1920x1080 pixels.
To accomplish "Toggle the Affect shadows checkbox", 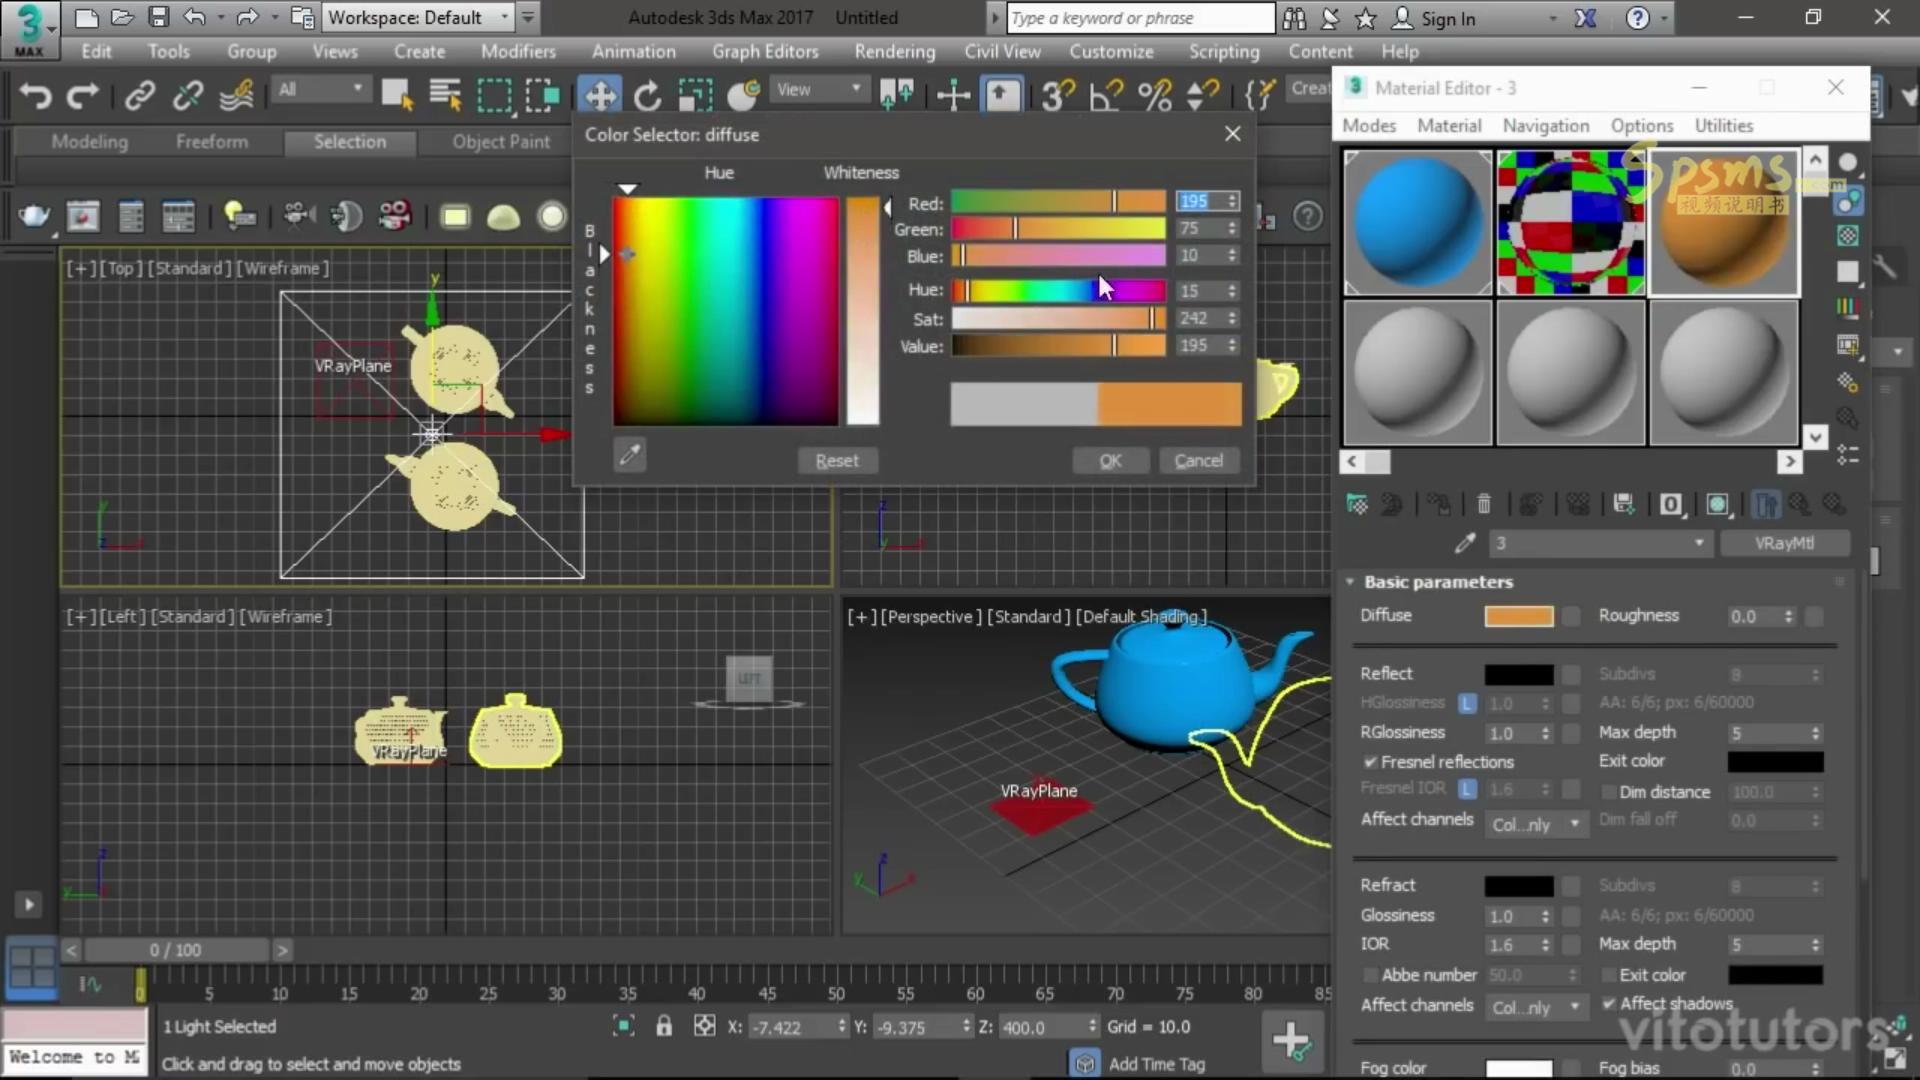I will tap(1608, 1003).
